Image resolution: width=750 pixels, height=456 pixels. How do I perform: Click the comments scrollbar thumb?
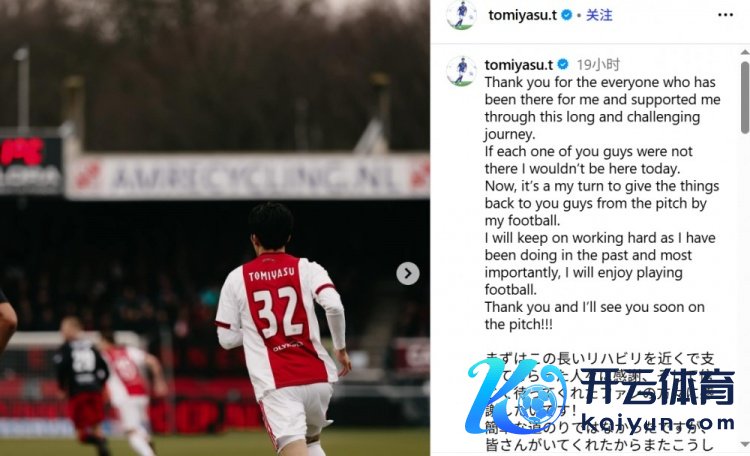coord(745,97)
